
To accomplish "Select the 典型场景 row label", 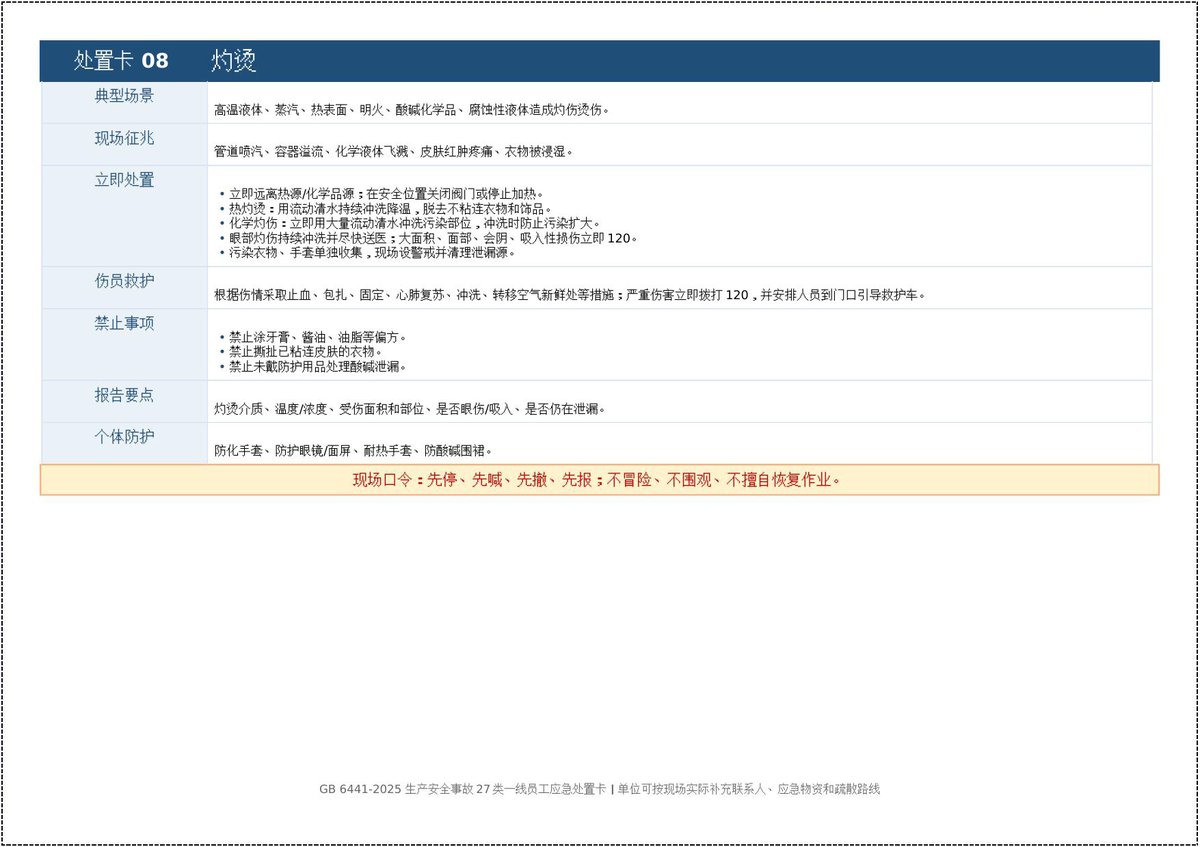I will [124, 96].
